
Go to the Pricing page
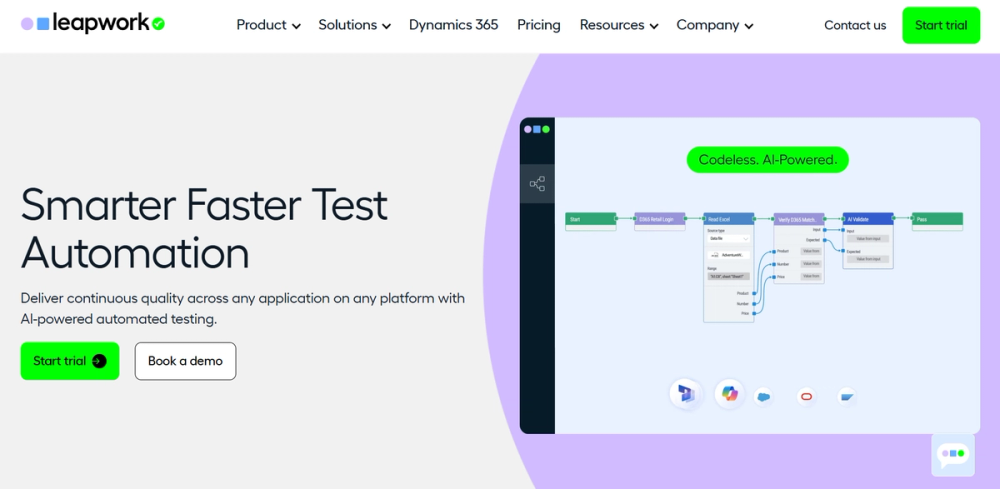click(538, 26)
